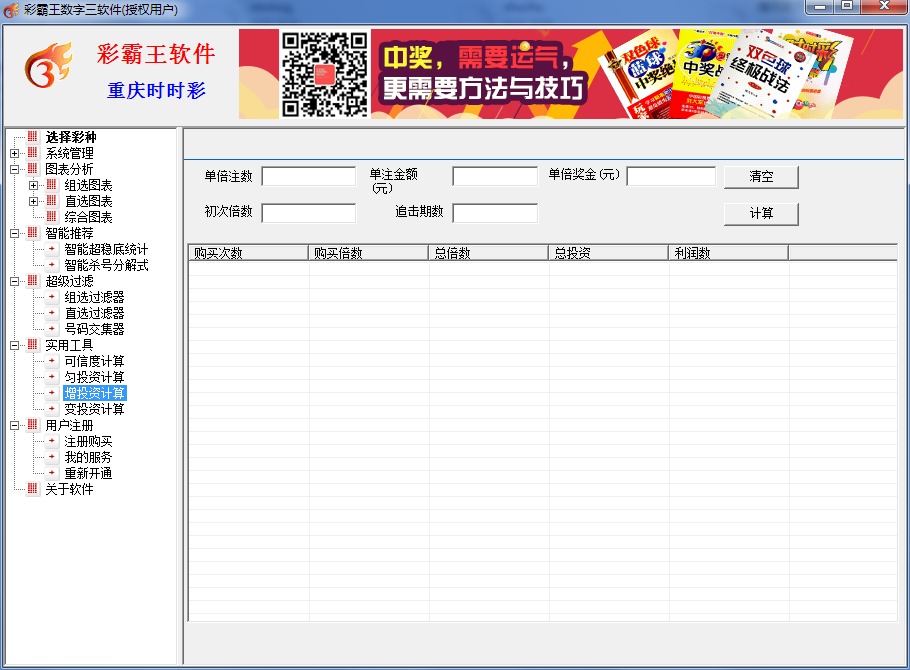Viewport: 910px width, 670px height.
Task: Collapse the 超级过滤 tree node
Action: click(x=14, y=281)
